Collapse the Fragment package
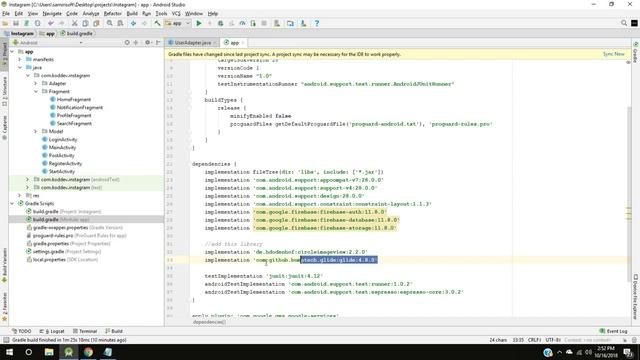The image size is (640, 360). [36, 91]
